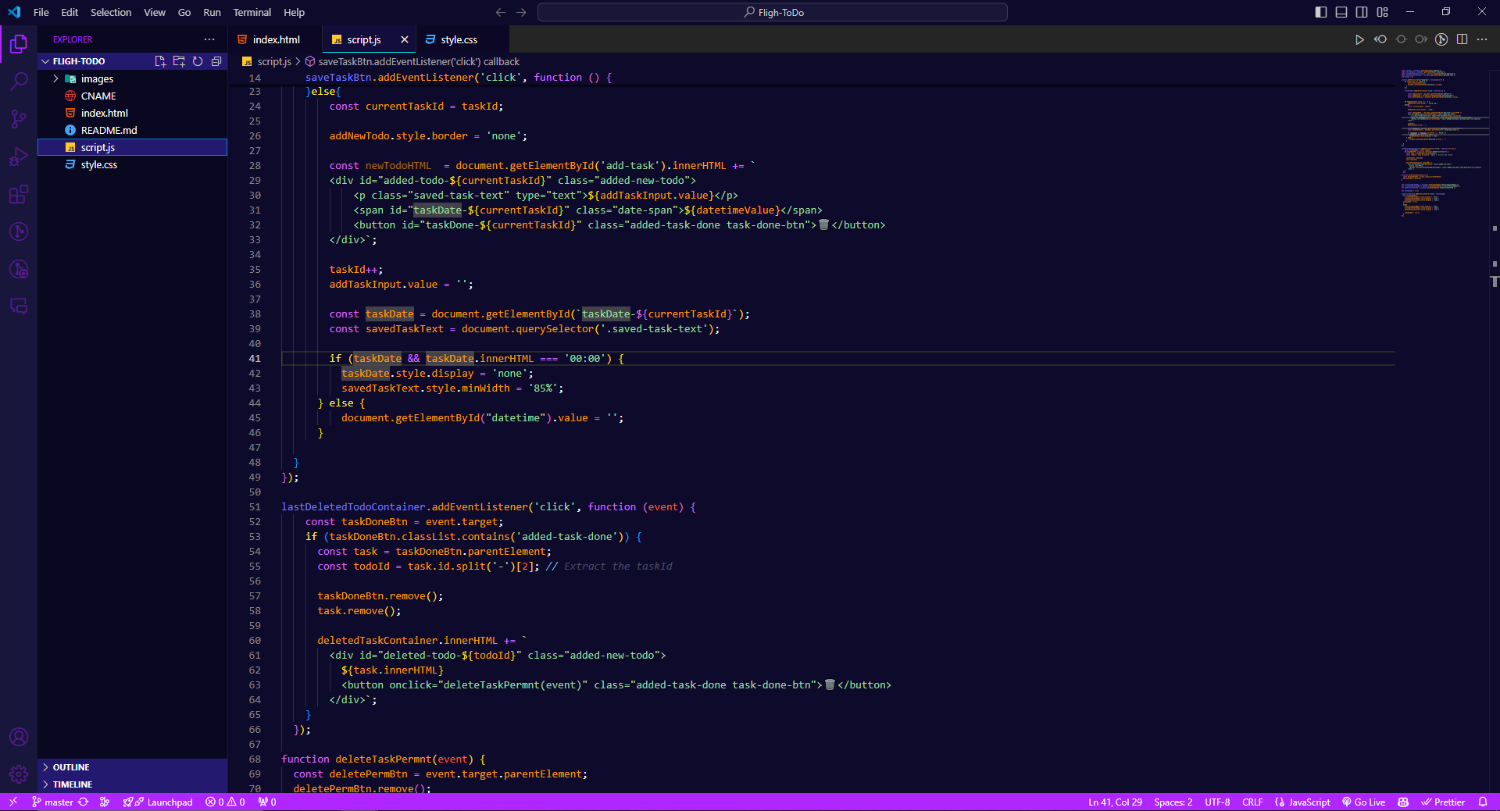Viewport: 1500px width, 811px height.
Task: Go to previous change arrow icon
Action: 1380,40
